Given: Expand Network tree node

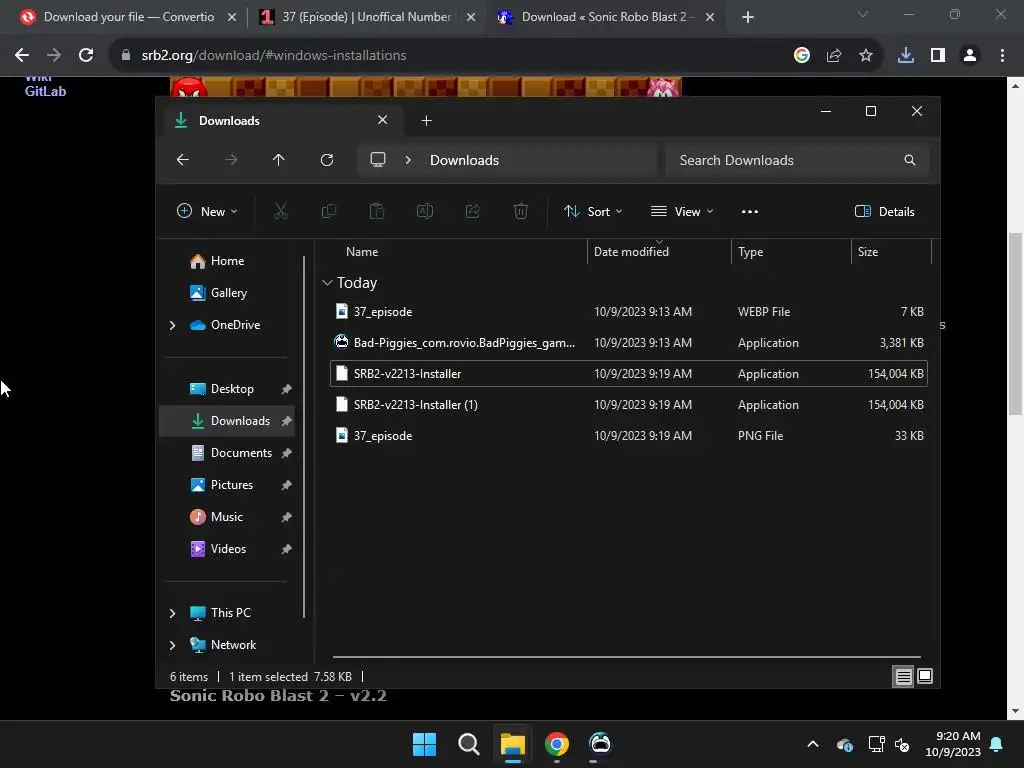Looking at the screenshot, I should tap(172, 645).
